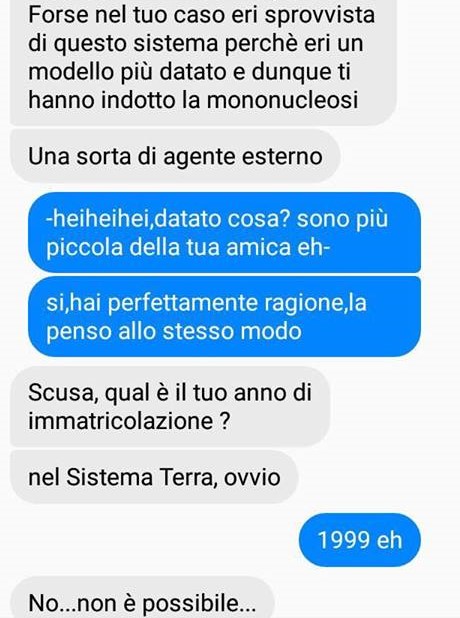Viewport: 460px width, 618px height.
Task: Tap the message starting 'Forse nel tuo caso'
Action: tap(203, 61)
